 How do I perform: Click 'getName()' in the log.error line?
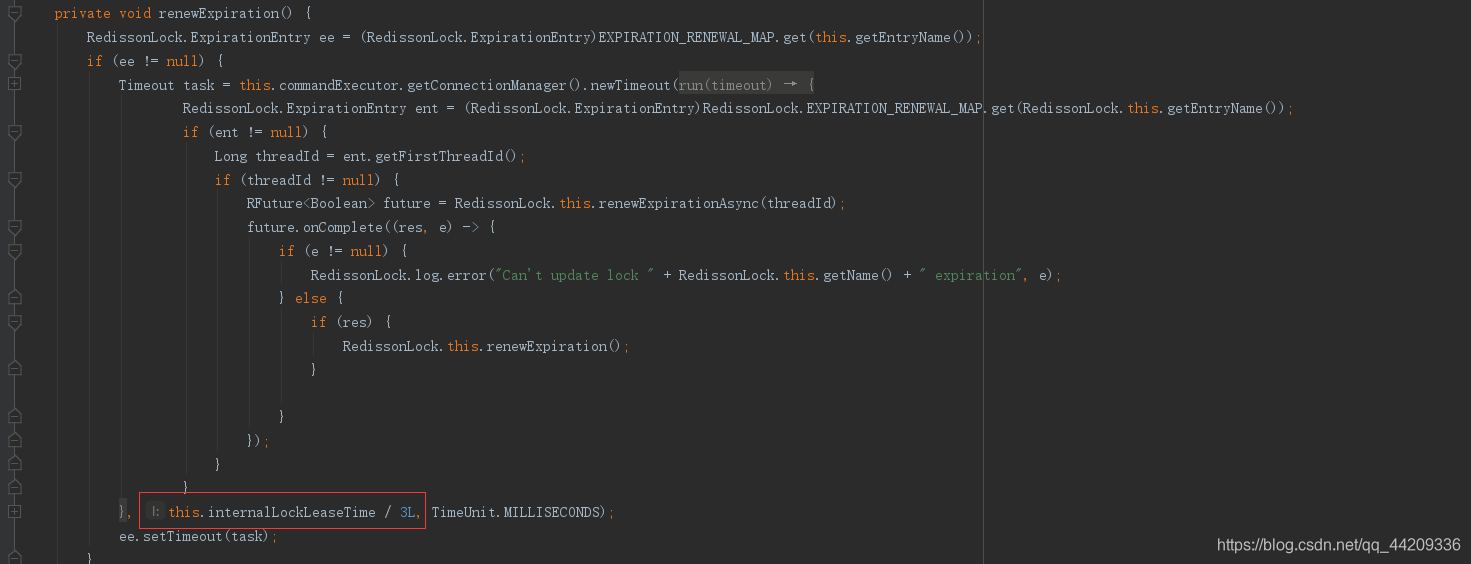(858, 275)
